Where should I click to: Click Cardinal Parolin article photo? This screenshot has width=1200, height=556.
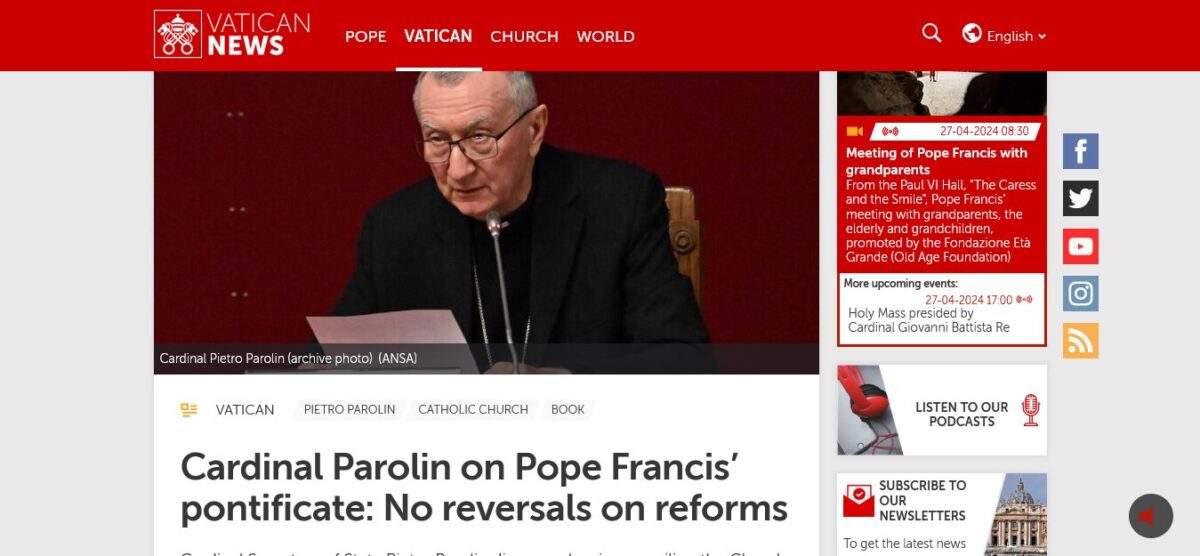pos(486,222)
